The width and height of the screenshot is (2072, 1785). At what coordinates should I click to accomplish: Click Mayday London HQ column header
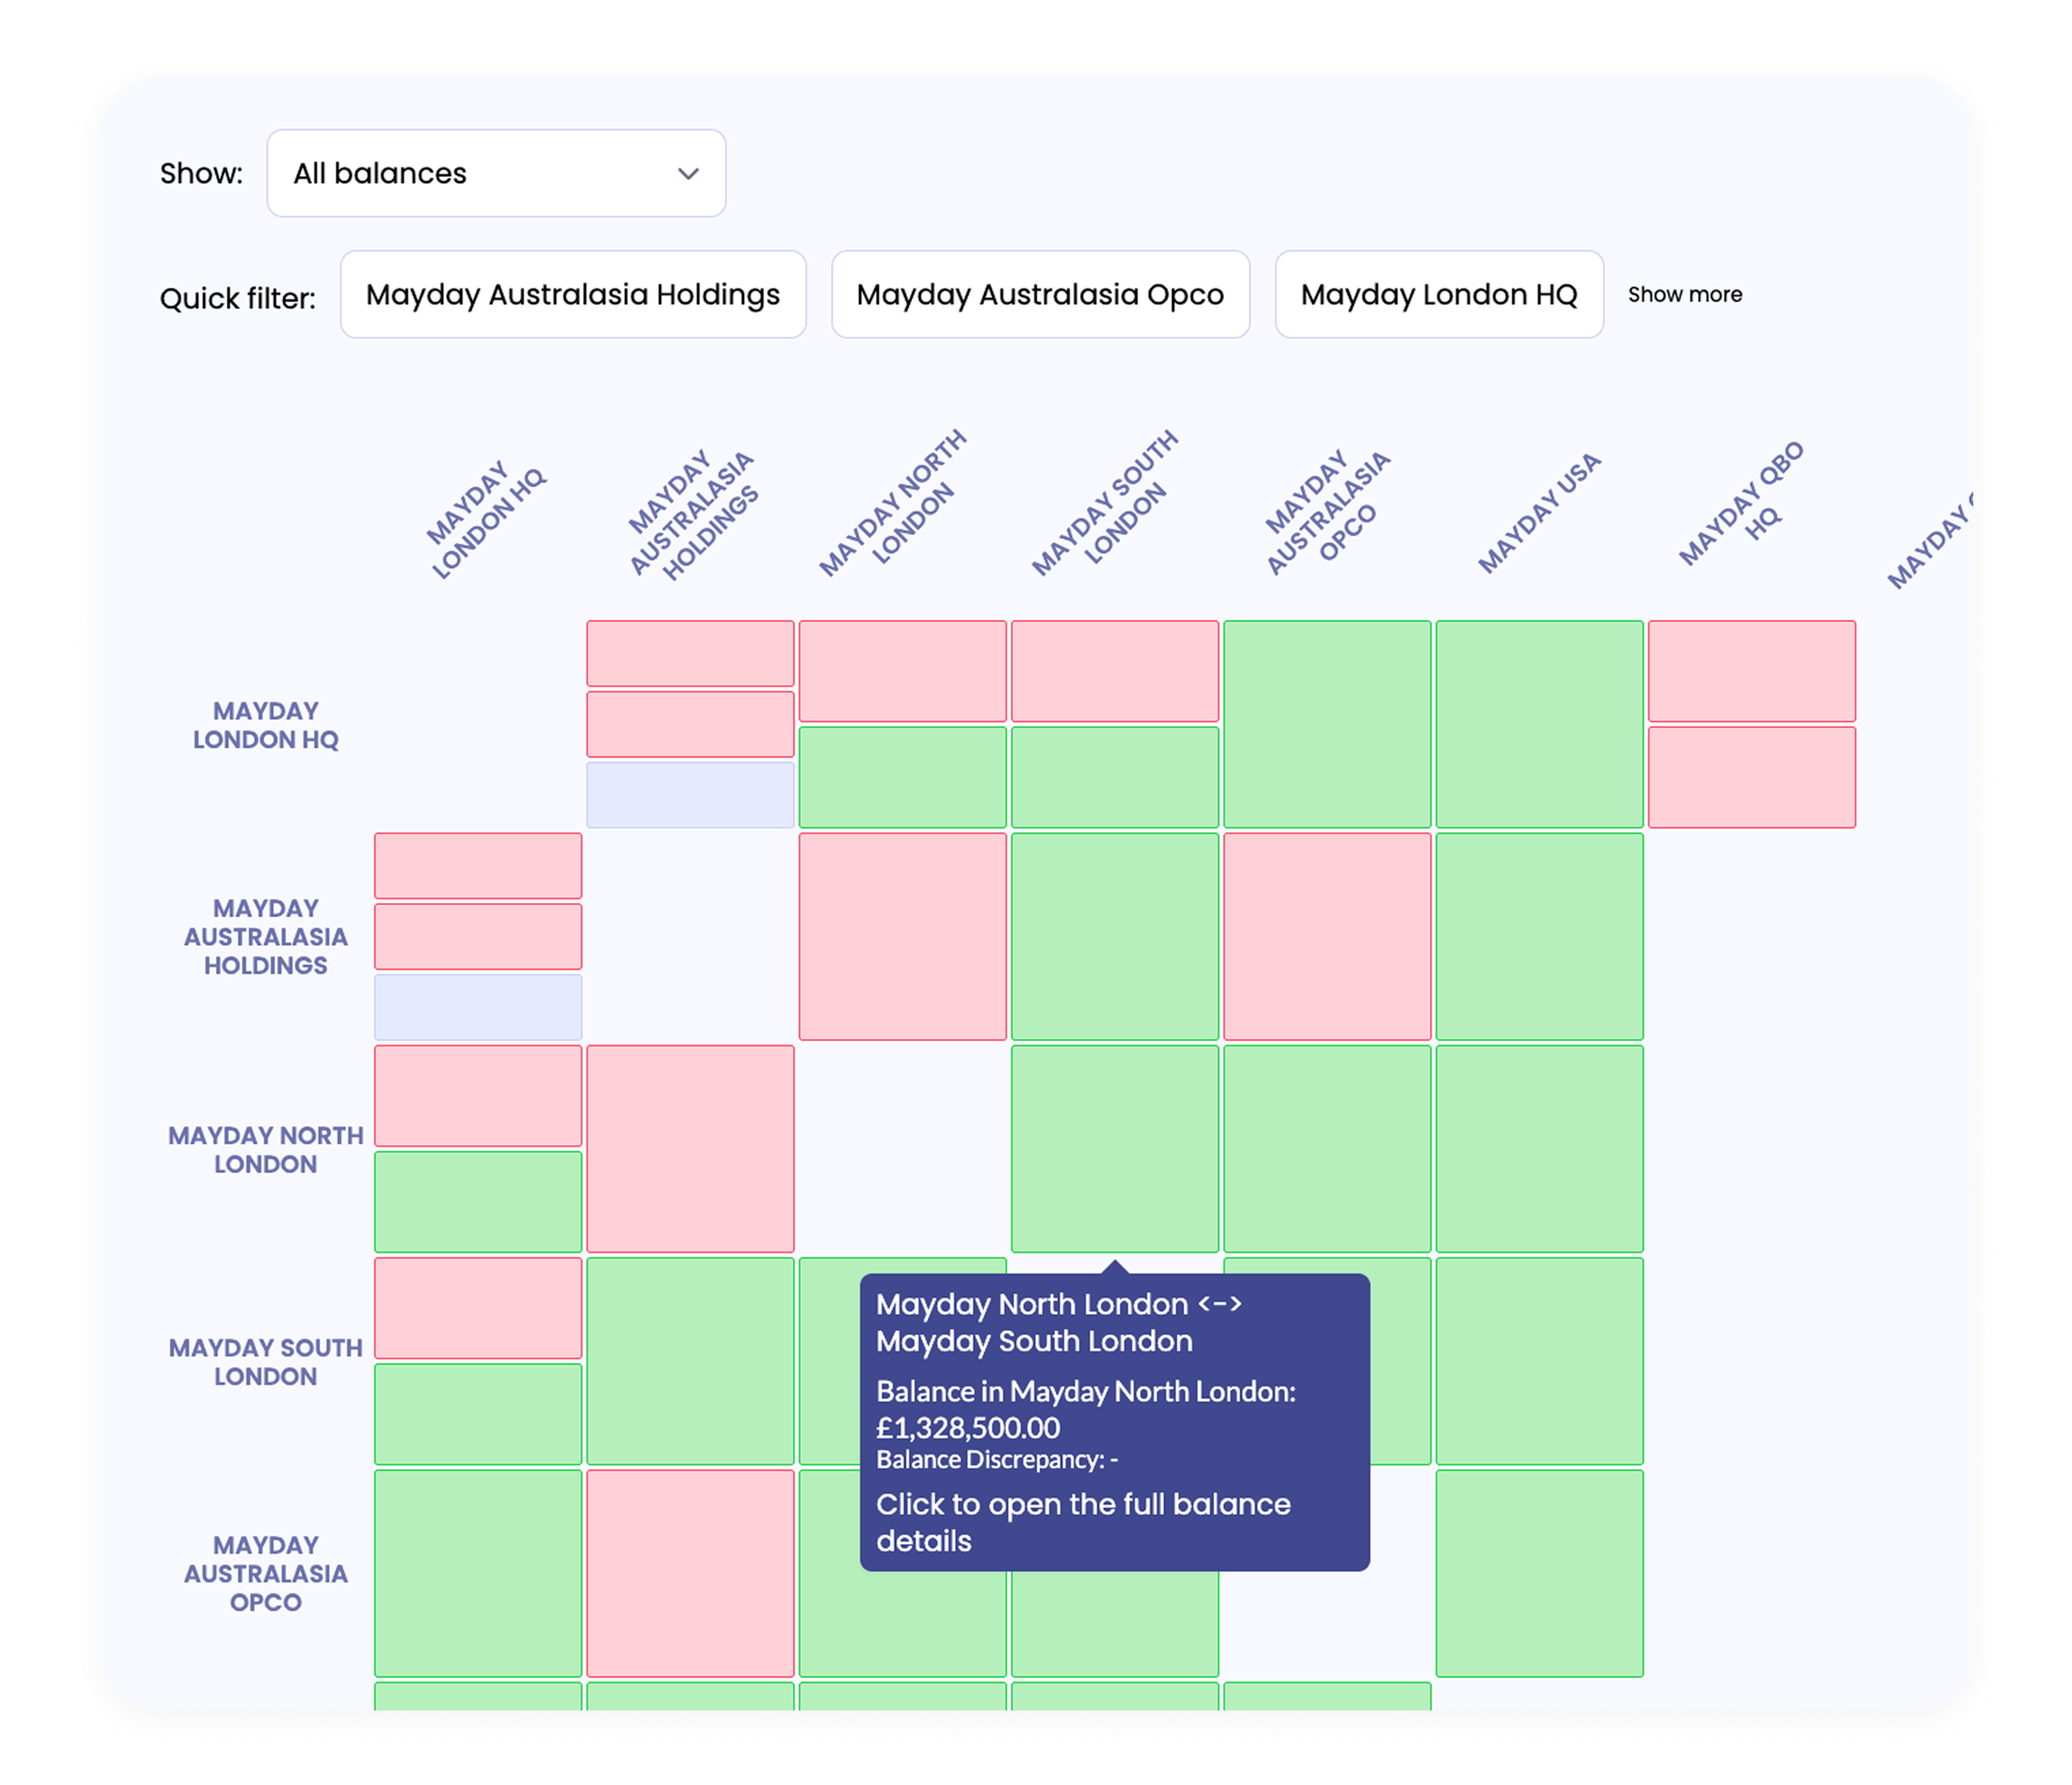pos(487,520)
